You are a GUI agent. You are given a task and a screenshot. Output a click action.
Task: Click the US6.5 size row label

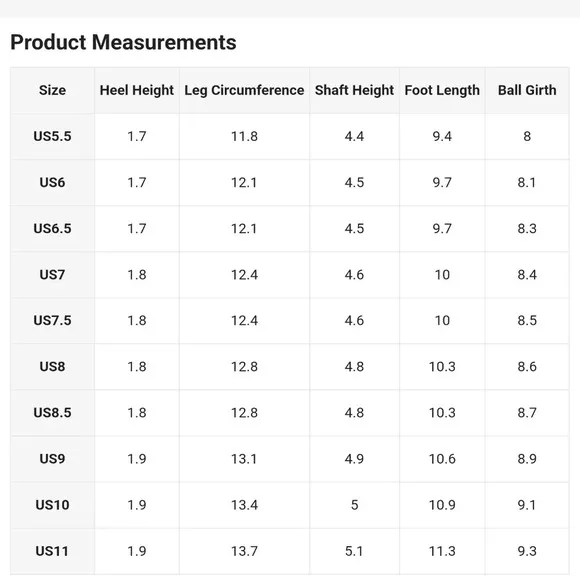point(53,229)
